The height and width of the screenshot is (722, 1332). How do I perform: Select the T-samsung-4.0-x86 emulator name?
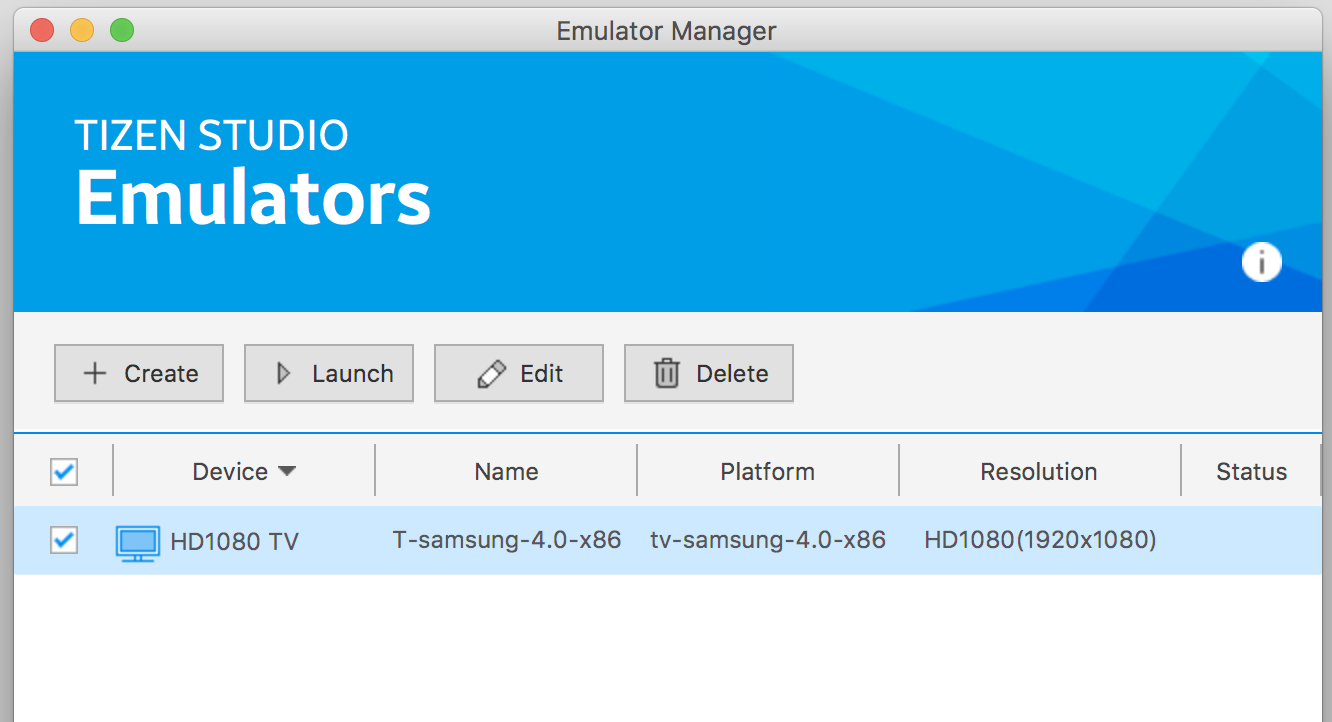pos(506,541)
